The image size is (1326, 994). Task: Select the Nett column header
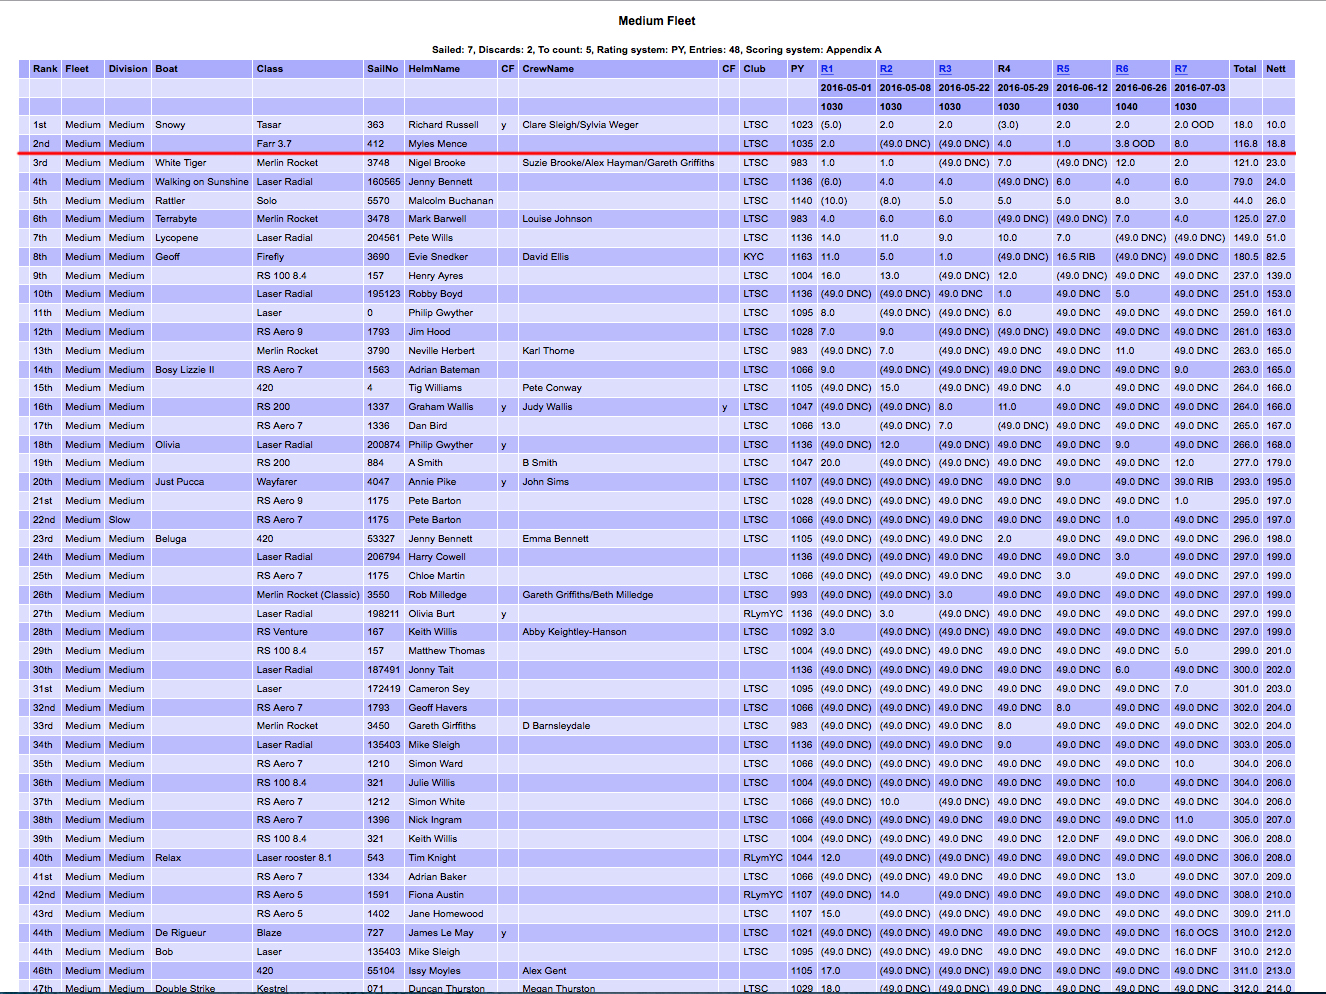coord(1279,69)
